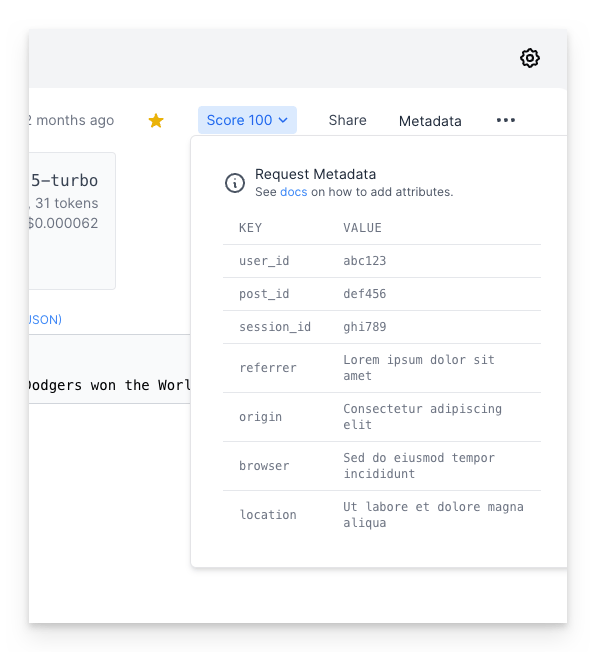Viewport: 596px width, 652px height.
Task: Select the def456 value
Action: tap(364, 294)
